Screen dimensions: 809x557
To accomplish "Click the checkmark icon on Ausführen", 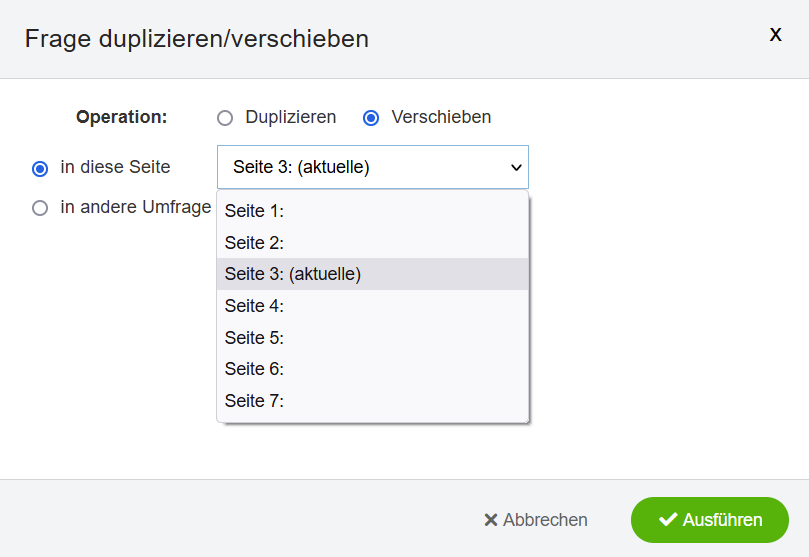I will tap(668, 519).
